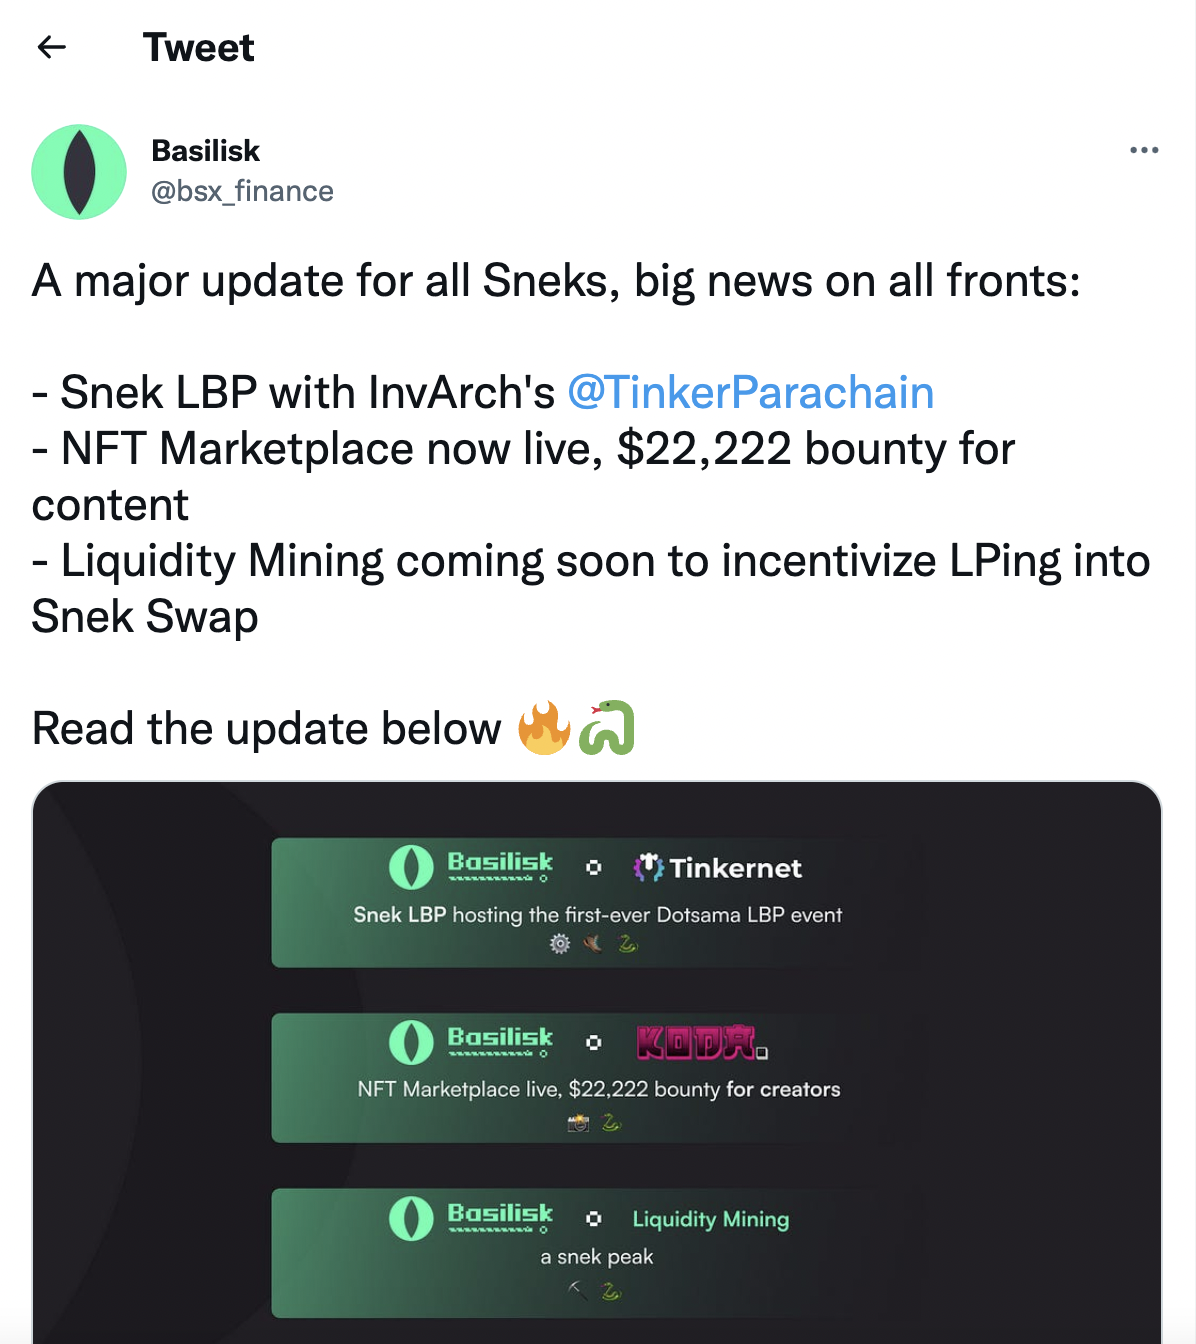Open the NFT Marketplace bounty banner
Image resolution: width=1196 pixels, height=1344 pixels.
[x=598, y=1089]
